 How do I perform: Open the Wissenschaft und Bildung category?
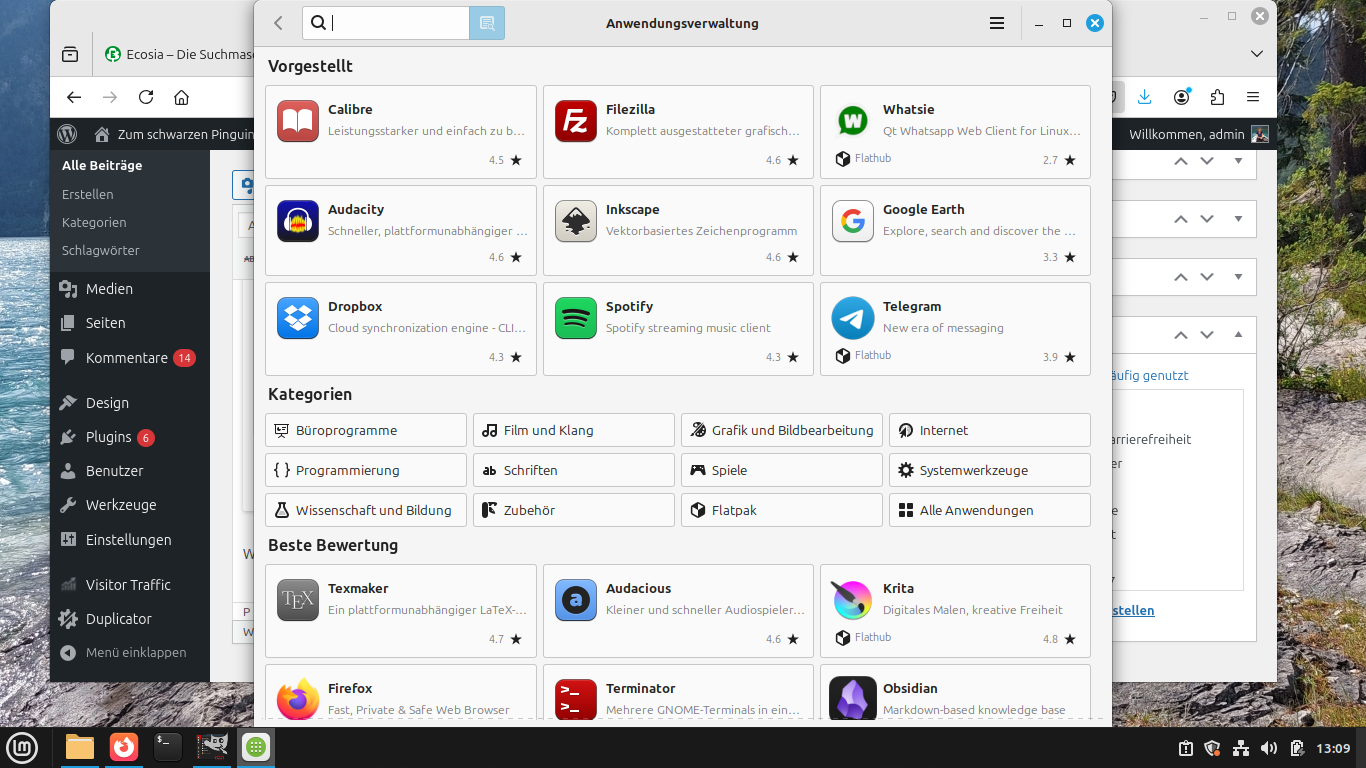click(x=366, y=510)
